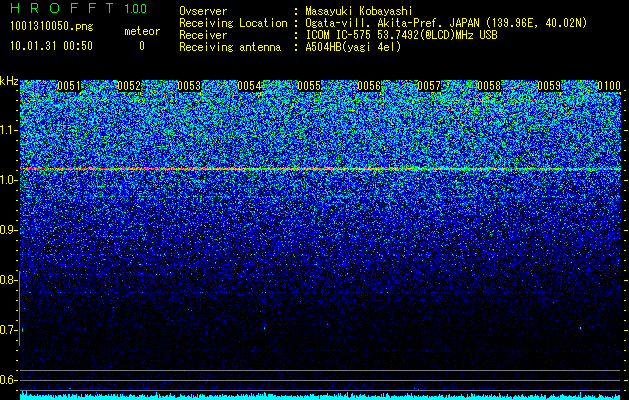This screenshot has width=629, height=400.
Task: Click the 0058 time marker
Action: click(489, 86)
